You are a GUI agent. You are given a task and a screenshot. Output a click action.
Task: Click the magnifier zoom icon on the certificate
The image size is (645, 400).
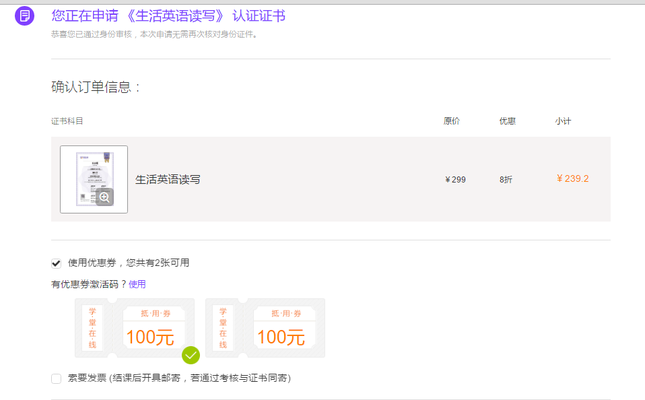click(x=104, y=197)
